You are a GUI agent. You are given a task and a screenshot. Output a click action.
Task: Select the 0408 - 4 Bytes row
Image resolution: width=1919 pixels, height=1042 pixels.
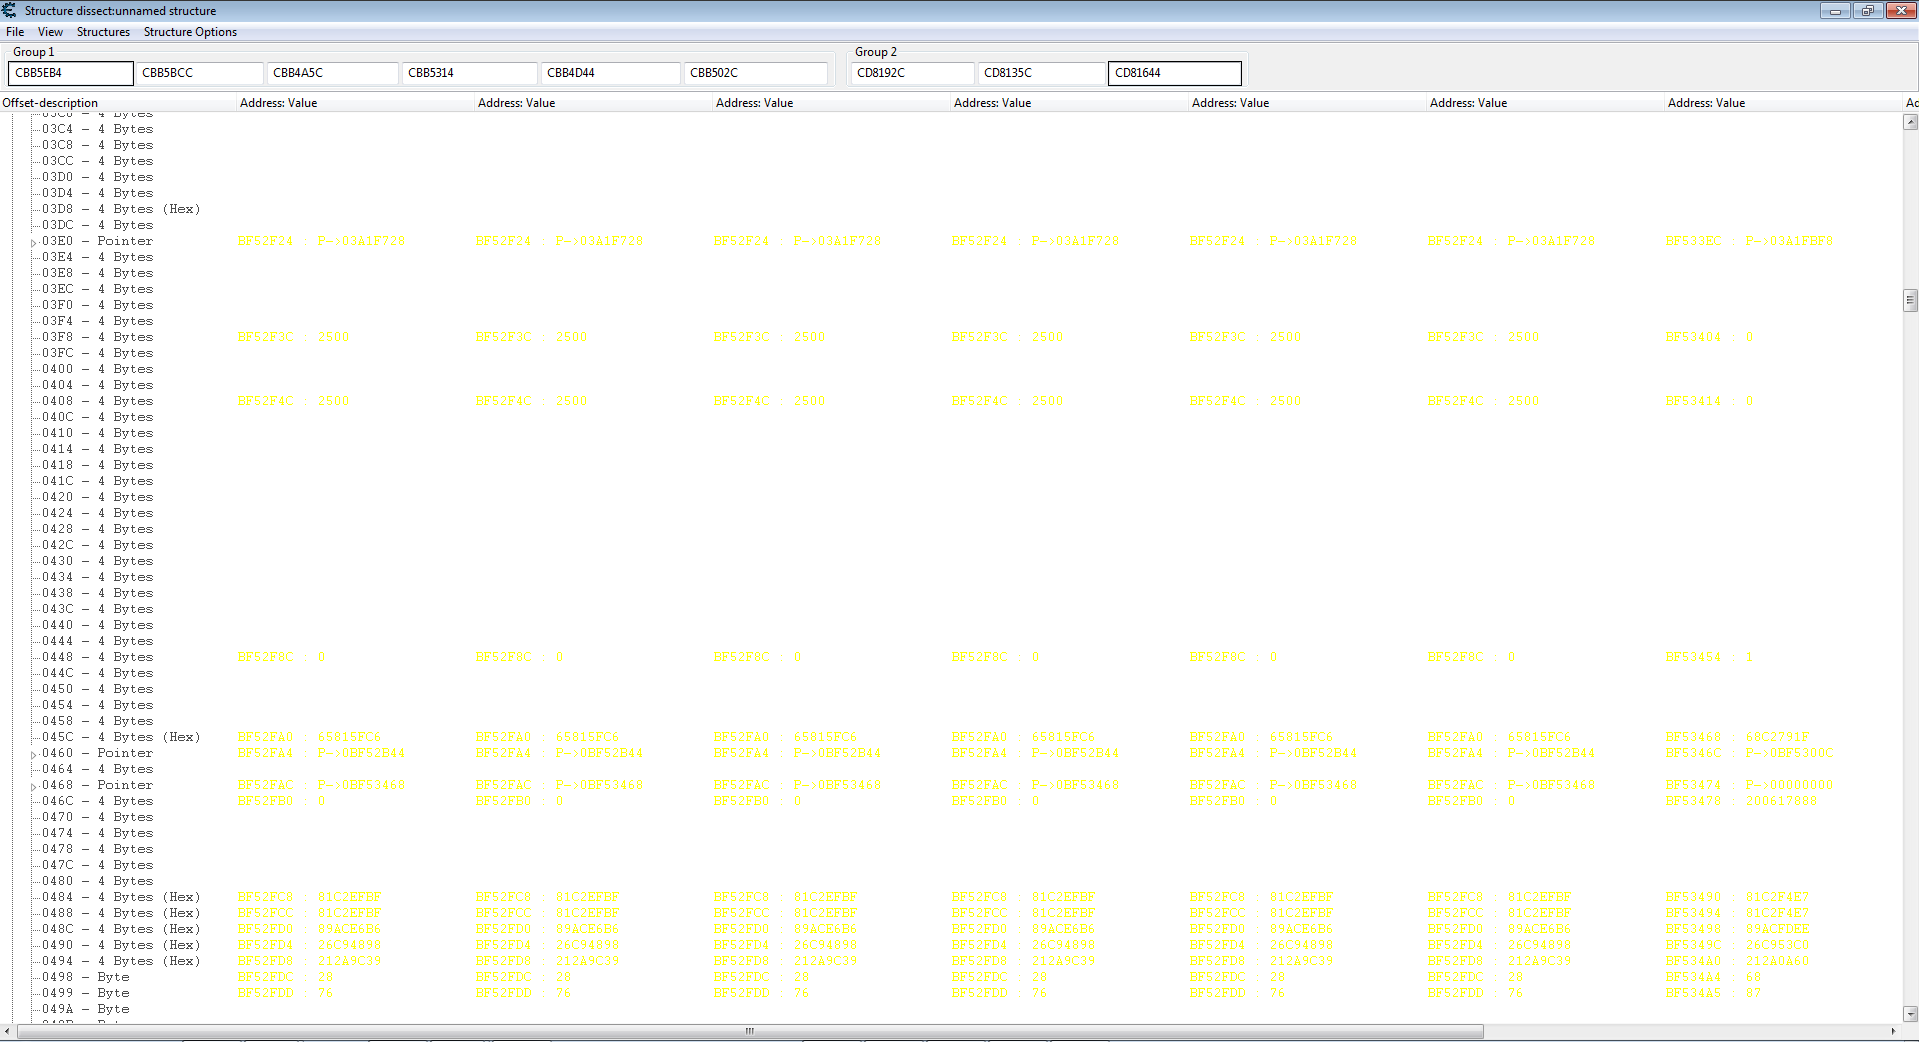click(x=98, y=401)
